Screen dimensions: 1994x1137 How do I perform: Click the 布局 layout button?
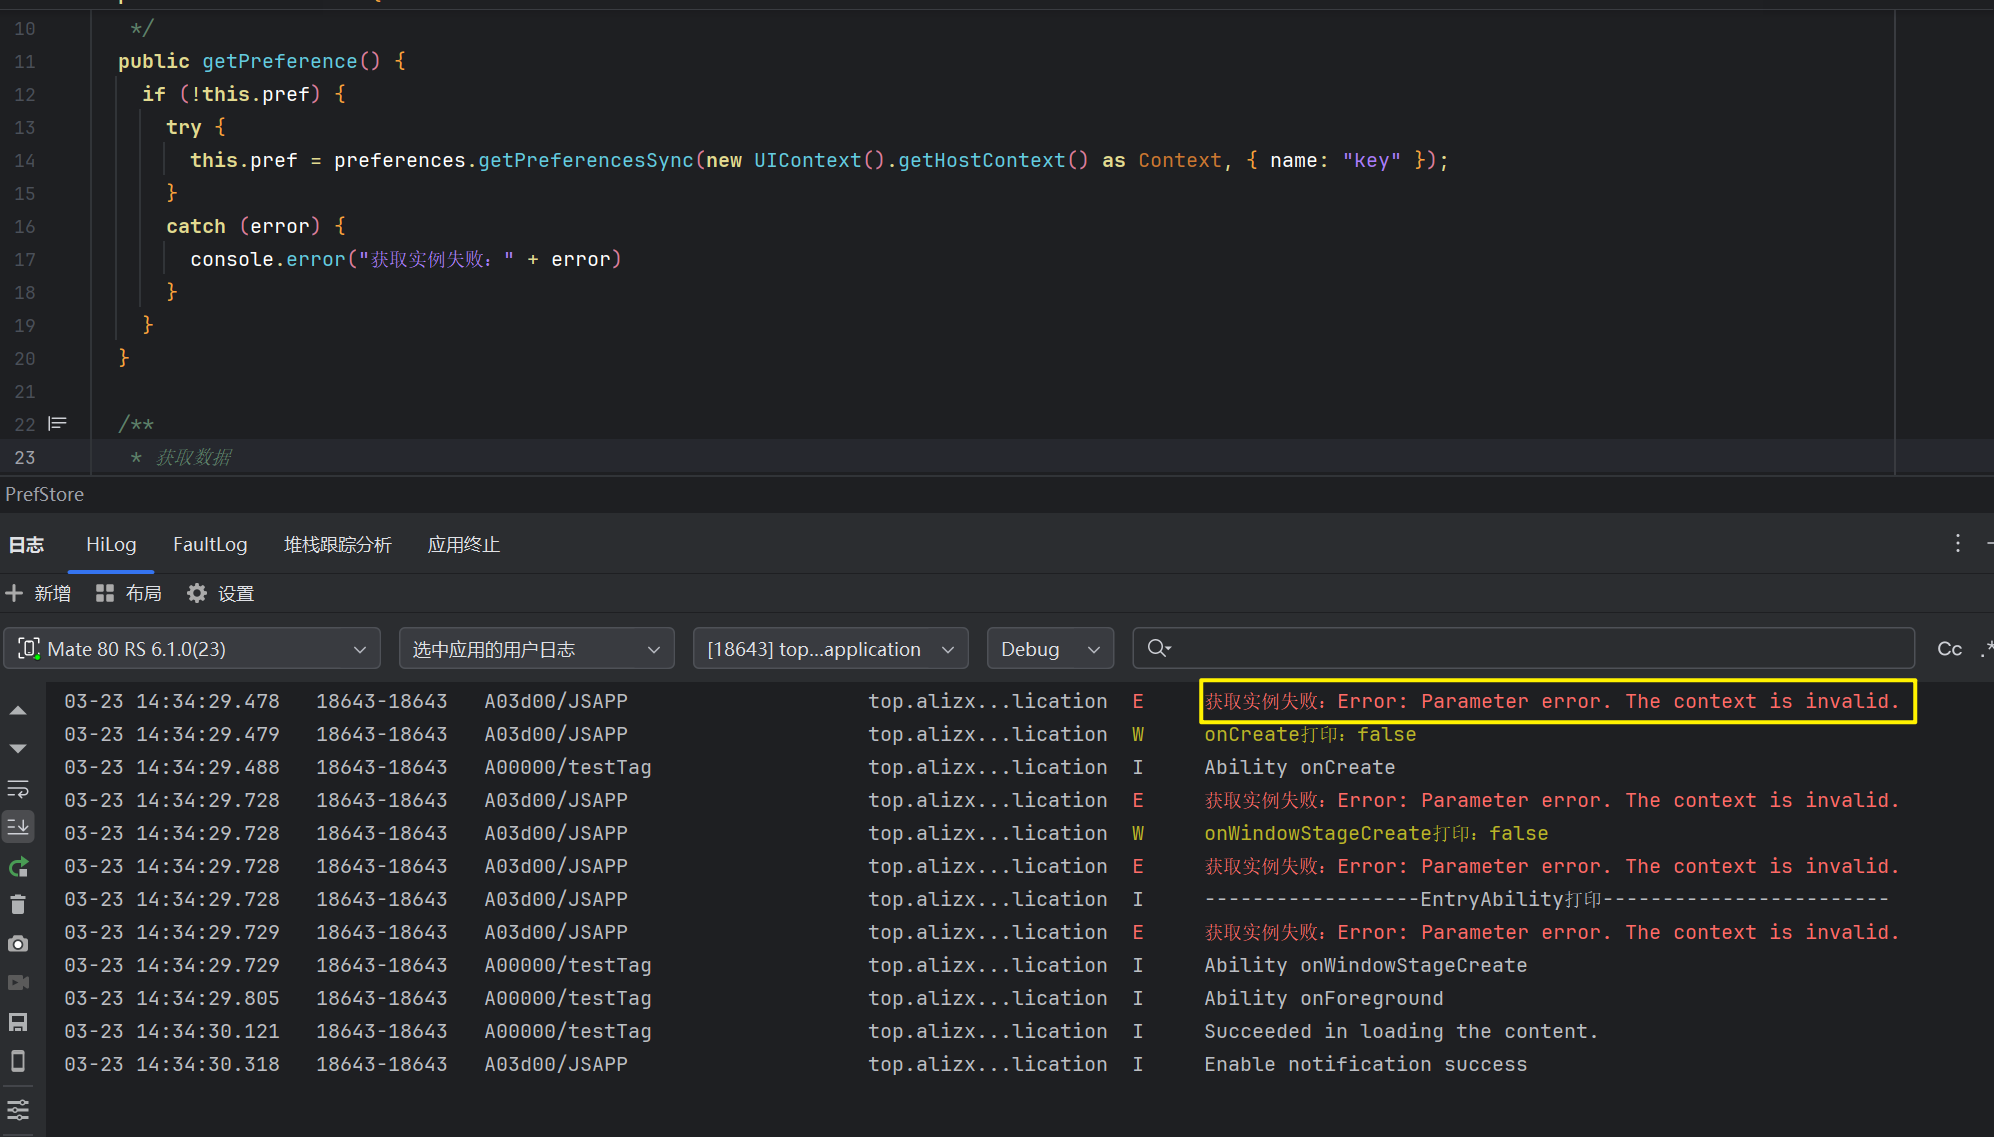click(129, 594)
